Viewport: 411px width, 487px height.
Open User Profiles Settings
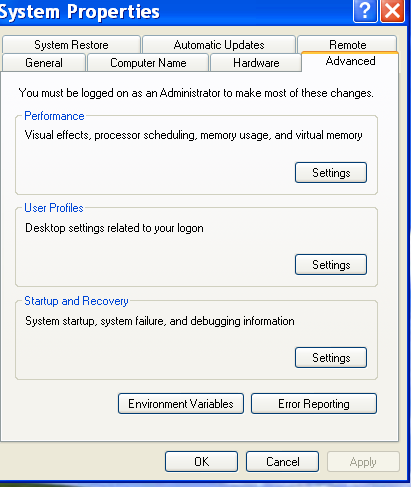(331, 265)
